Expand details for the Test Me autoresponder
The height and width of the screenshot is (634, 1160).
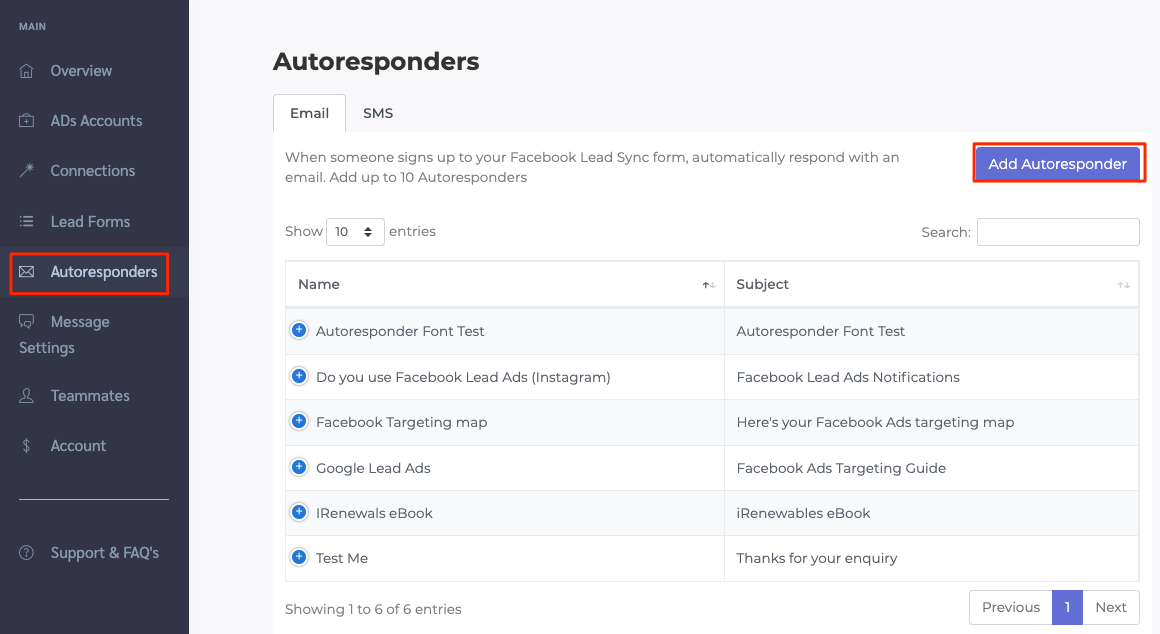[299, 558]
